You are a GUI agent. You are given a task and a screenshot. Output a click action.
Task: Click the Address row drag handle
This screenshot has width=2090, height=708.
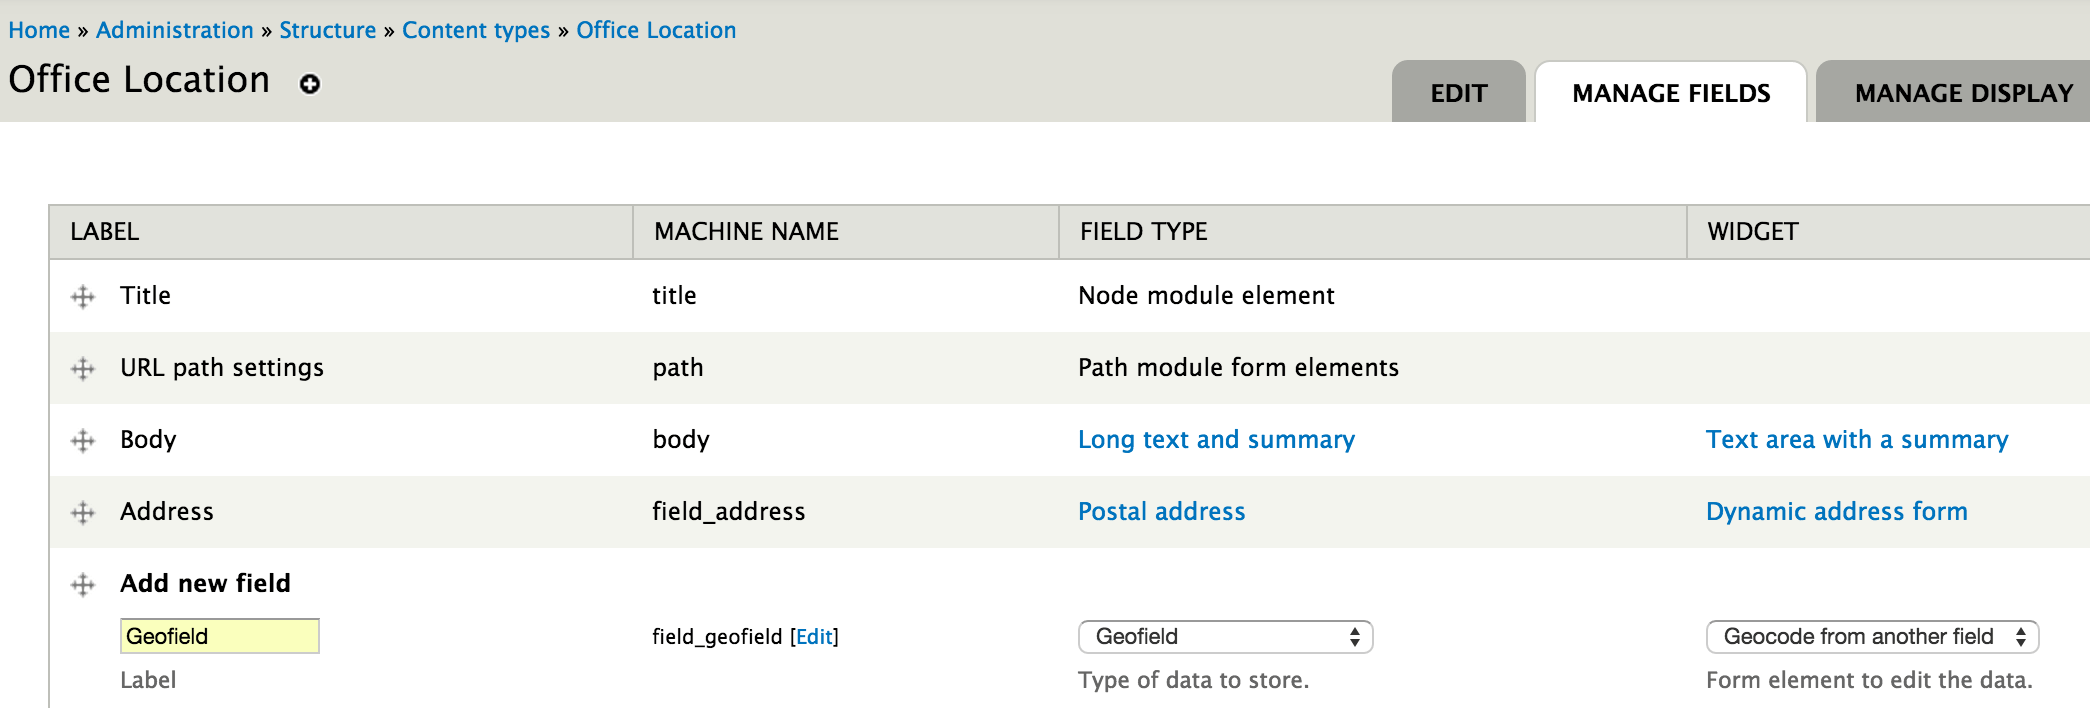tap(83, 513)
